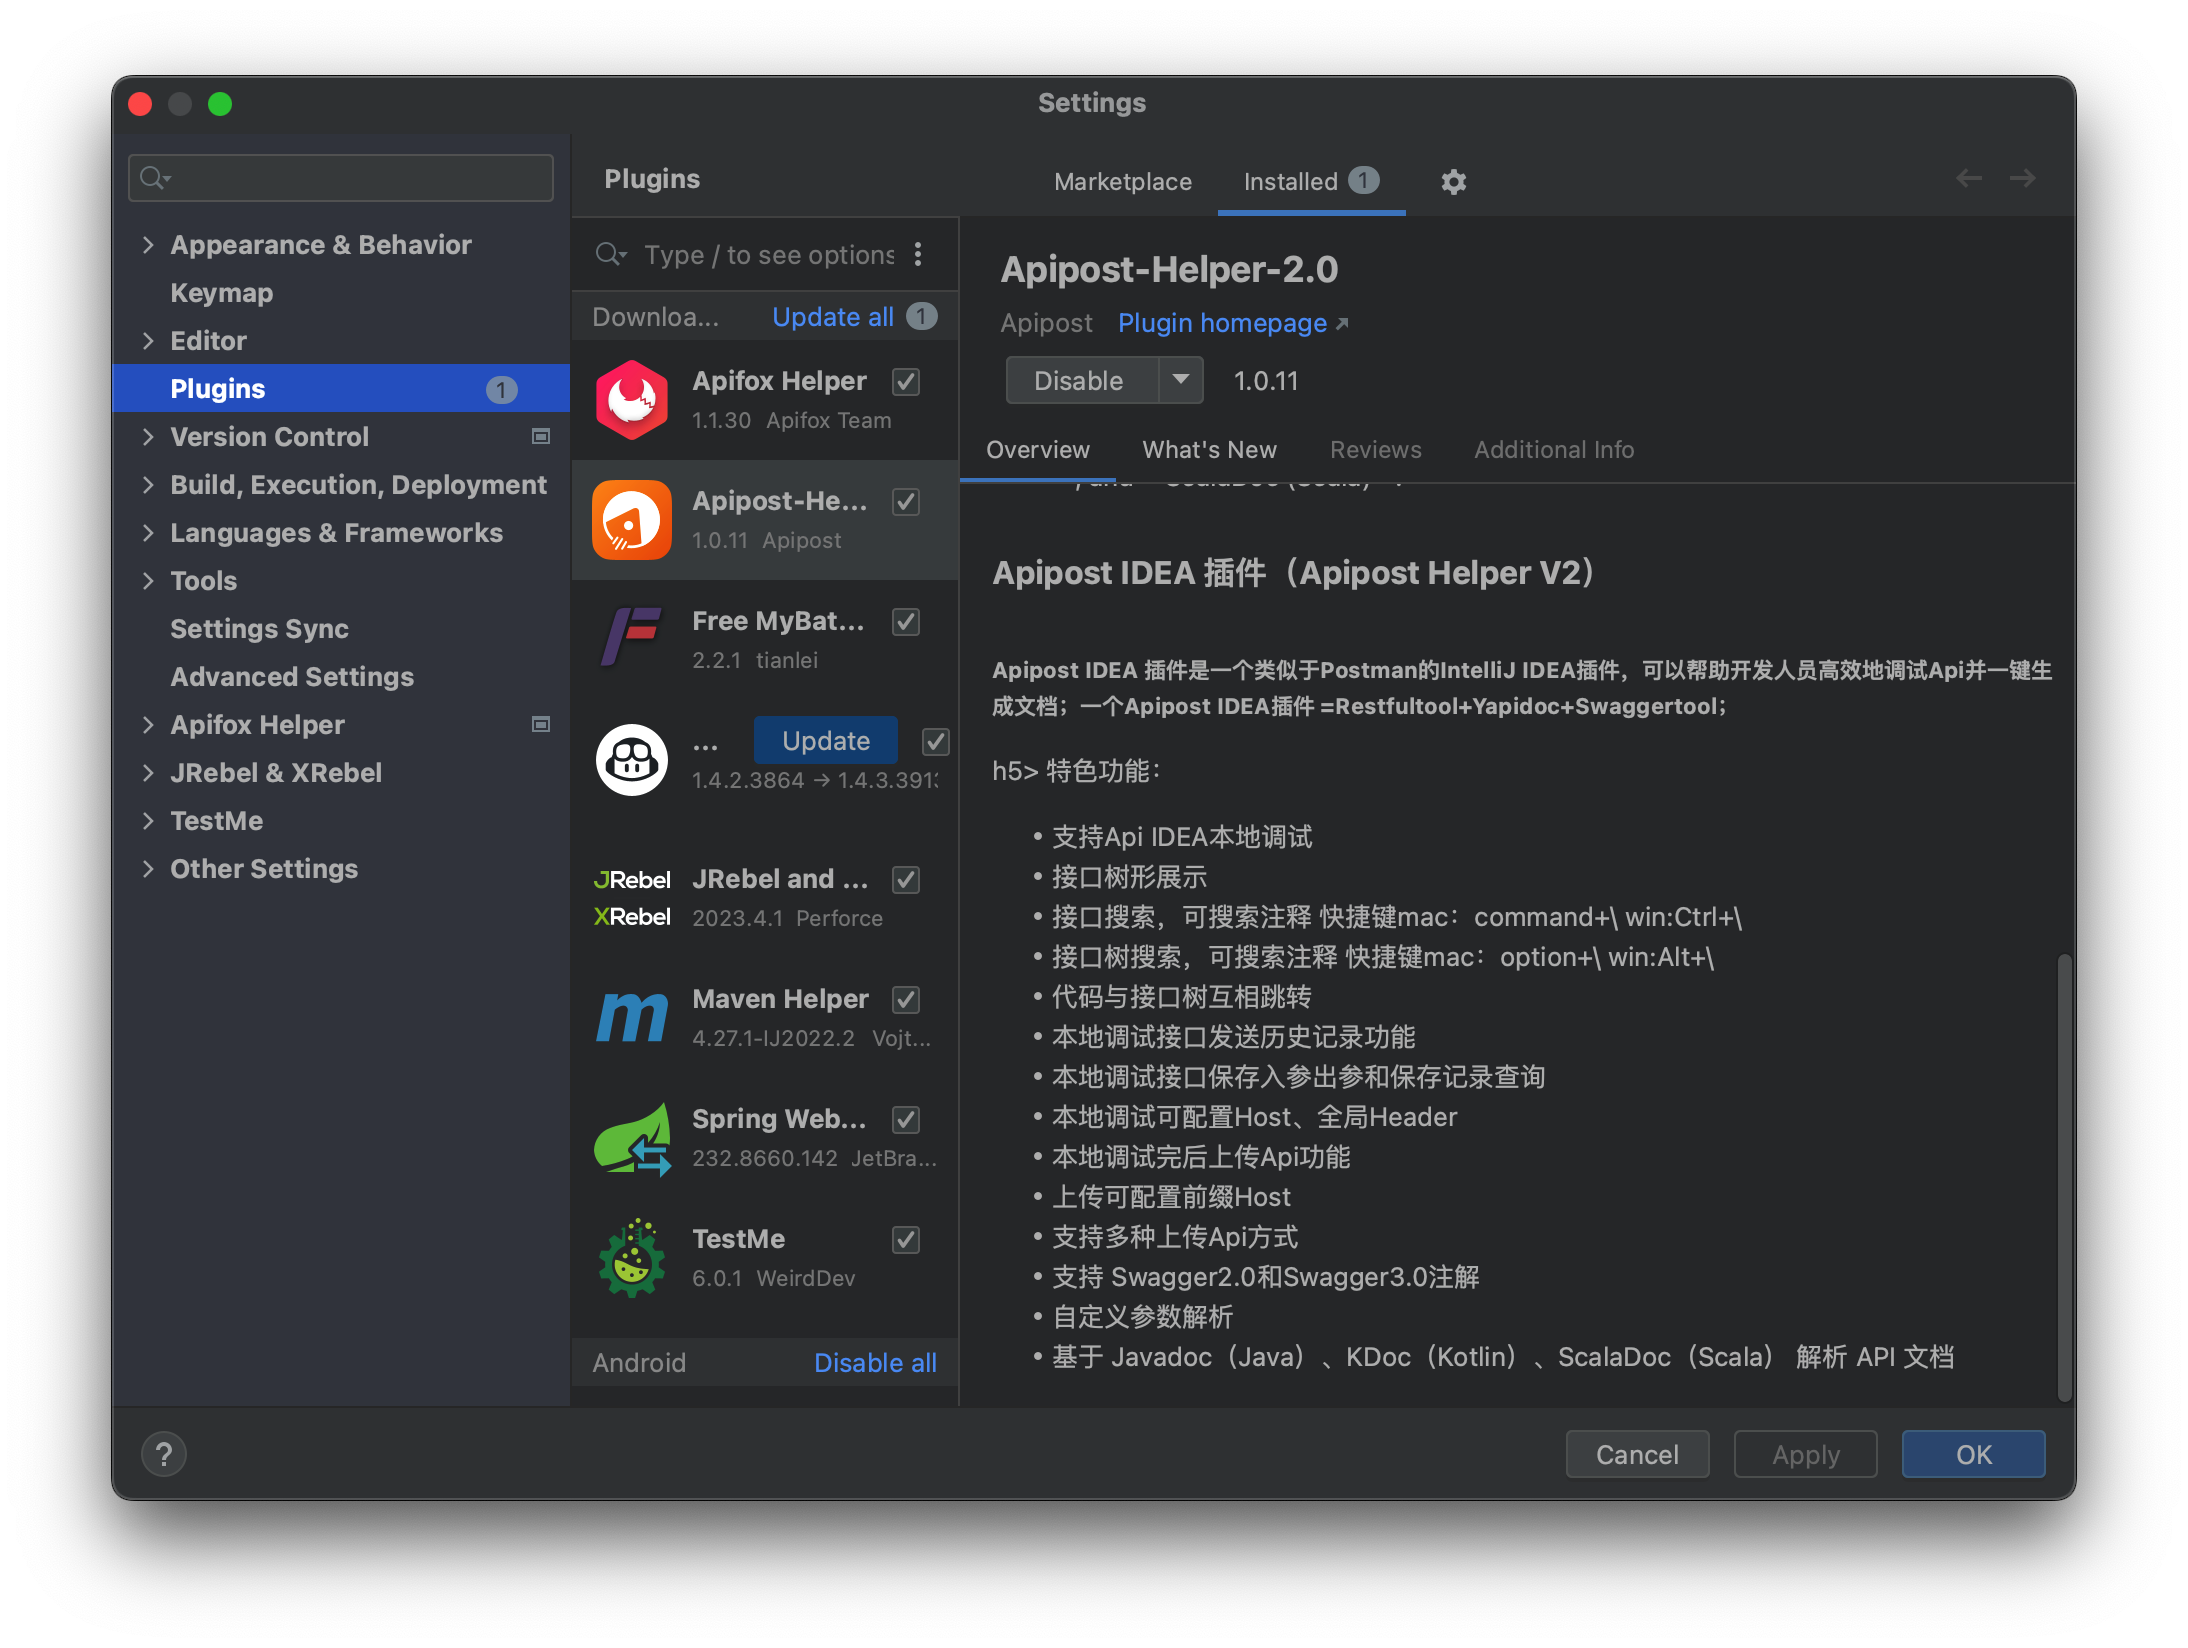Click the TestMe plugin icon
Viewport: 2188px width, 1648px height.
click(x=632, y=1258)
